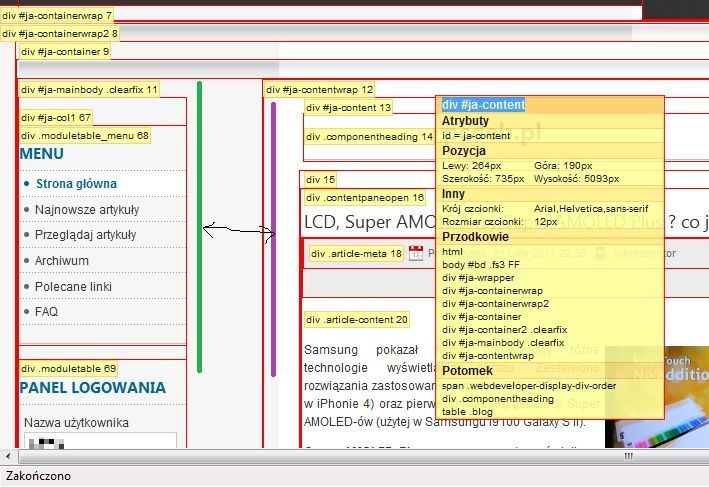Click the article image thumbnail

[x=657, y=397]
